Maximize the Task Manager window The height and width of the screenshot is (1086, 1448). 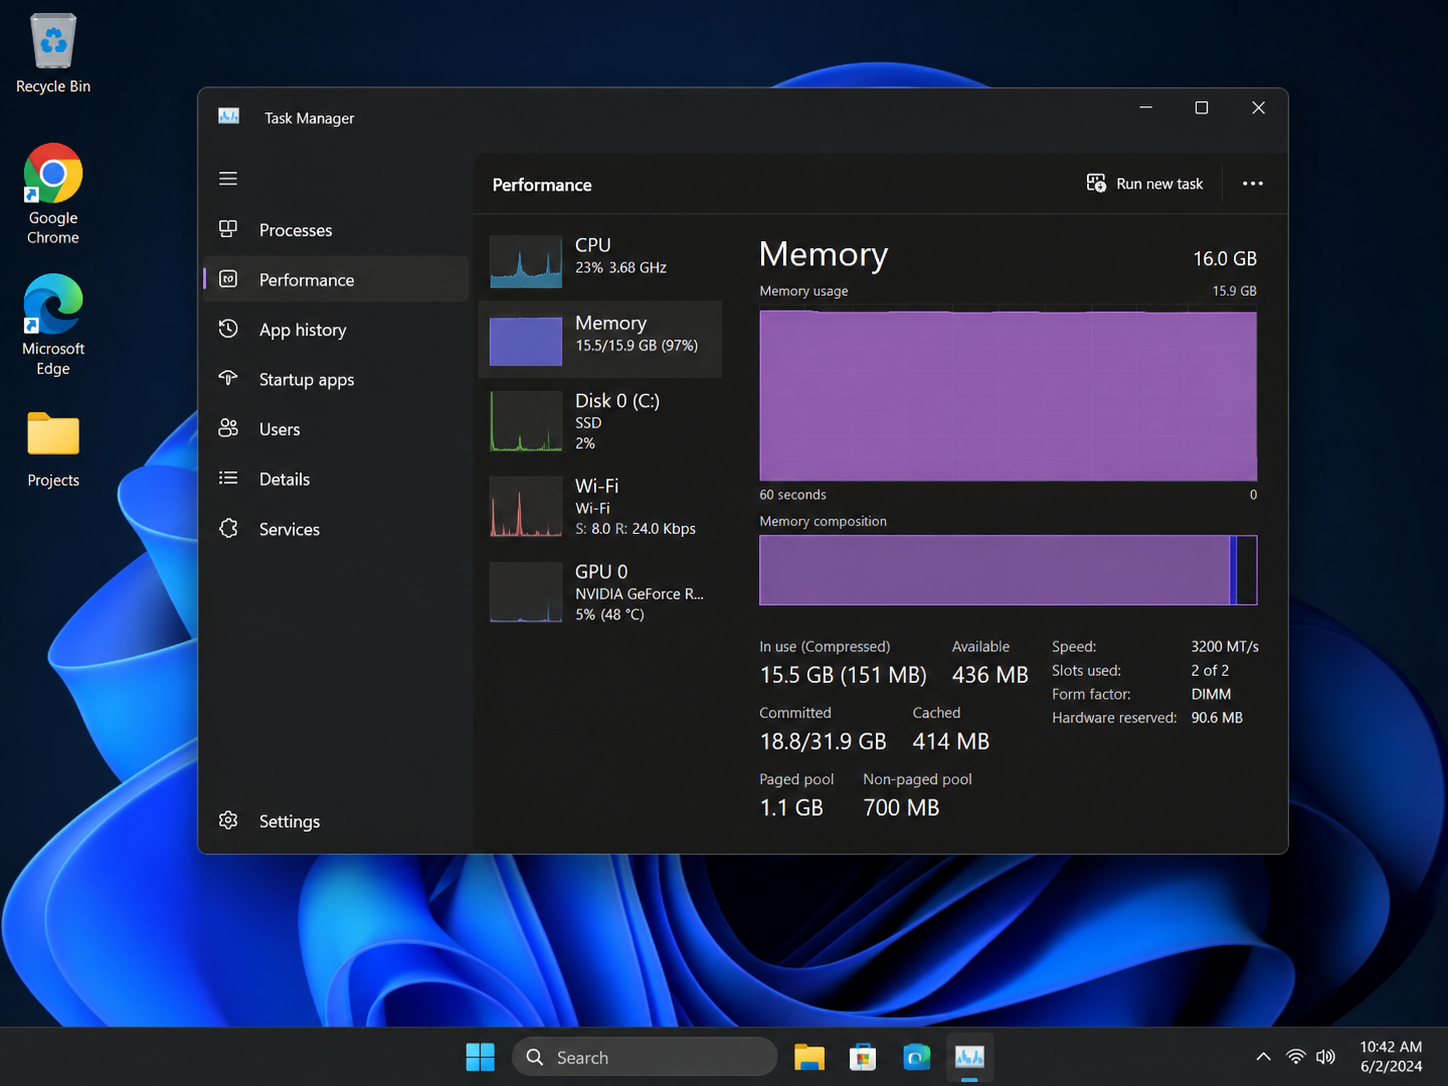click(x=1202, y=108)
